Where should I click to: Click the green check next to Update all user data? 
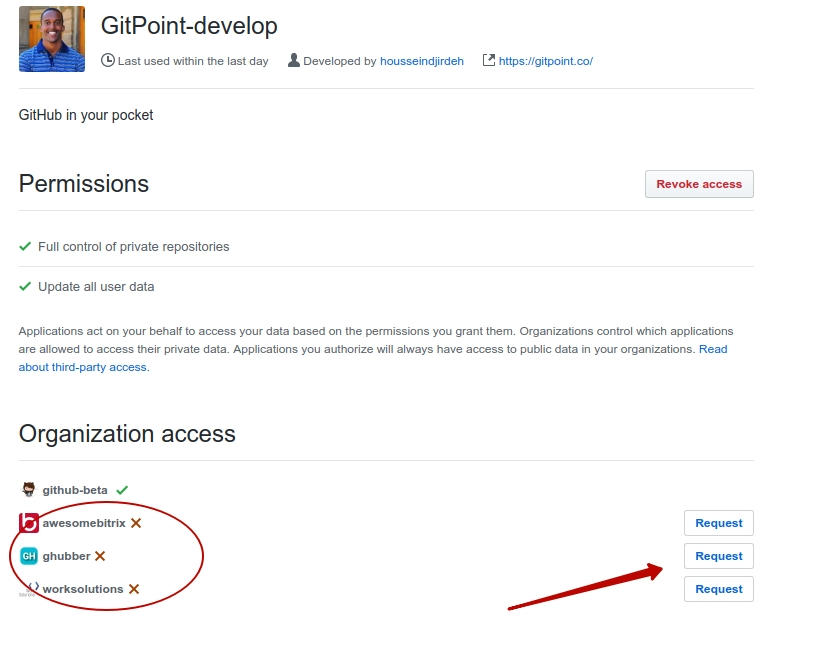pos(25,286)
